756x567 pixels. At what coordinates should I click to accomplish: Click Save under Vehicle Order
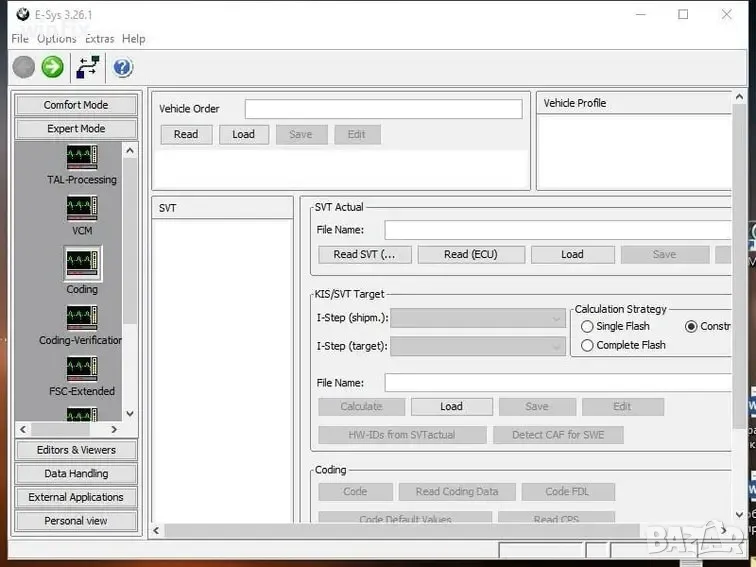pyautogui.click(x=301, y=135)
